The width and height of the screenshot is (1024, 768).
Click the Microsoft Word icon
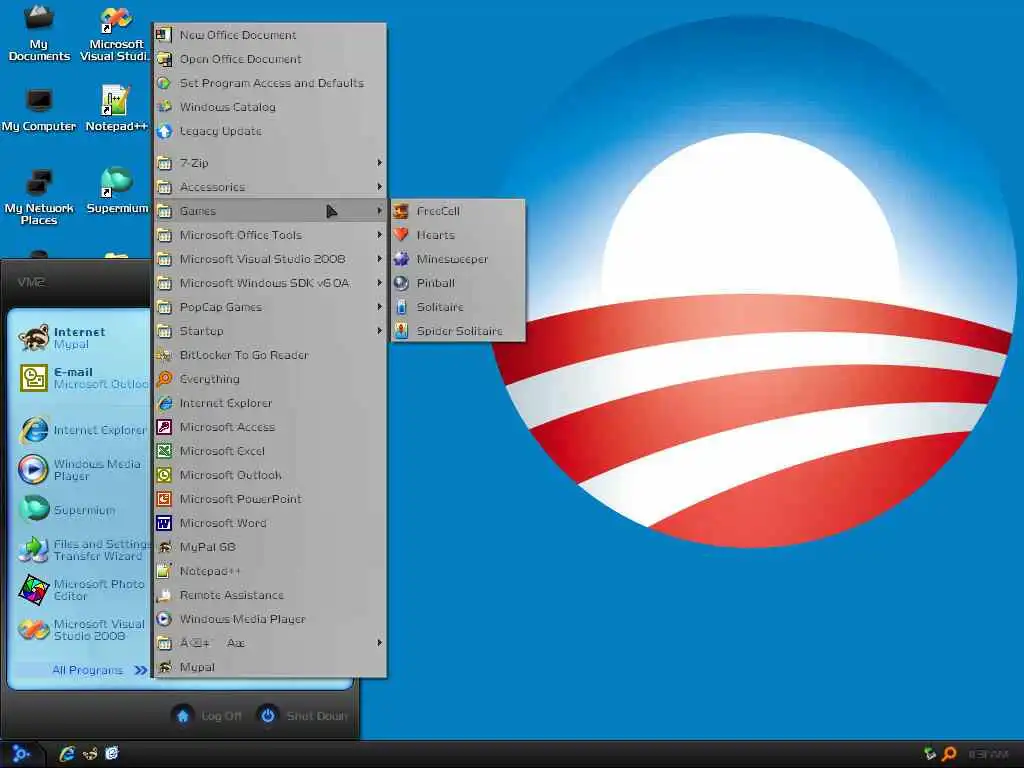(x=164, y=523)
